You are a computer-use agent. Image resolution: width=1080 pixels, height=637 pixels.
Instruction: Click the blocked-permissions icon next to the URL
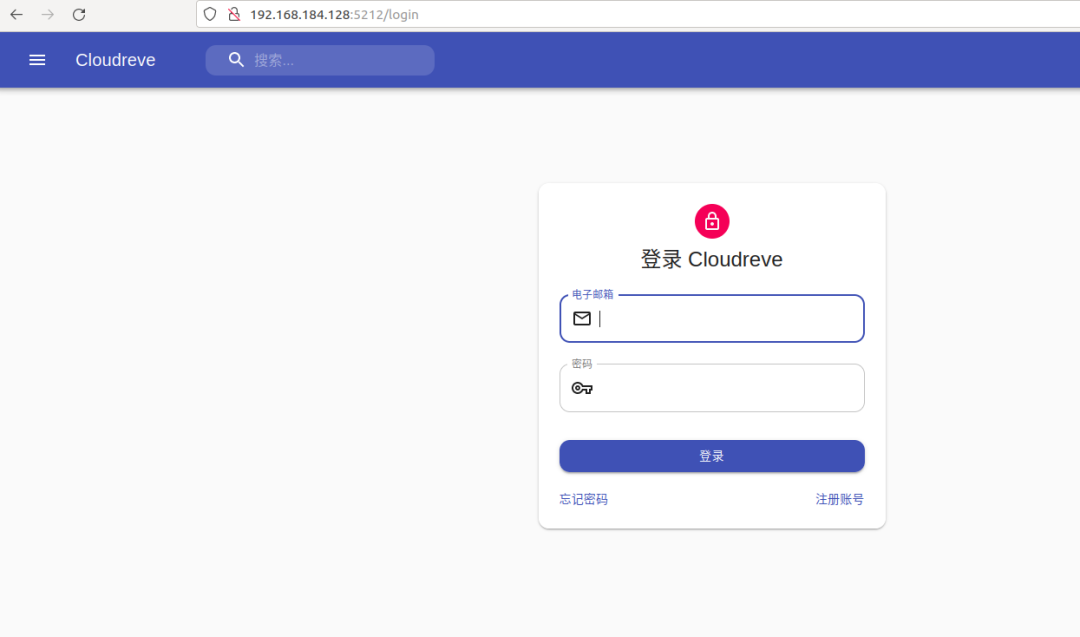coord(232,14)
